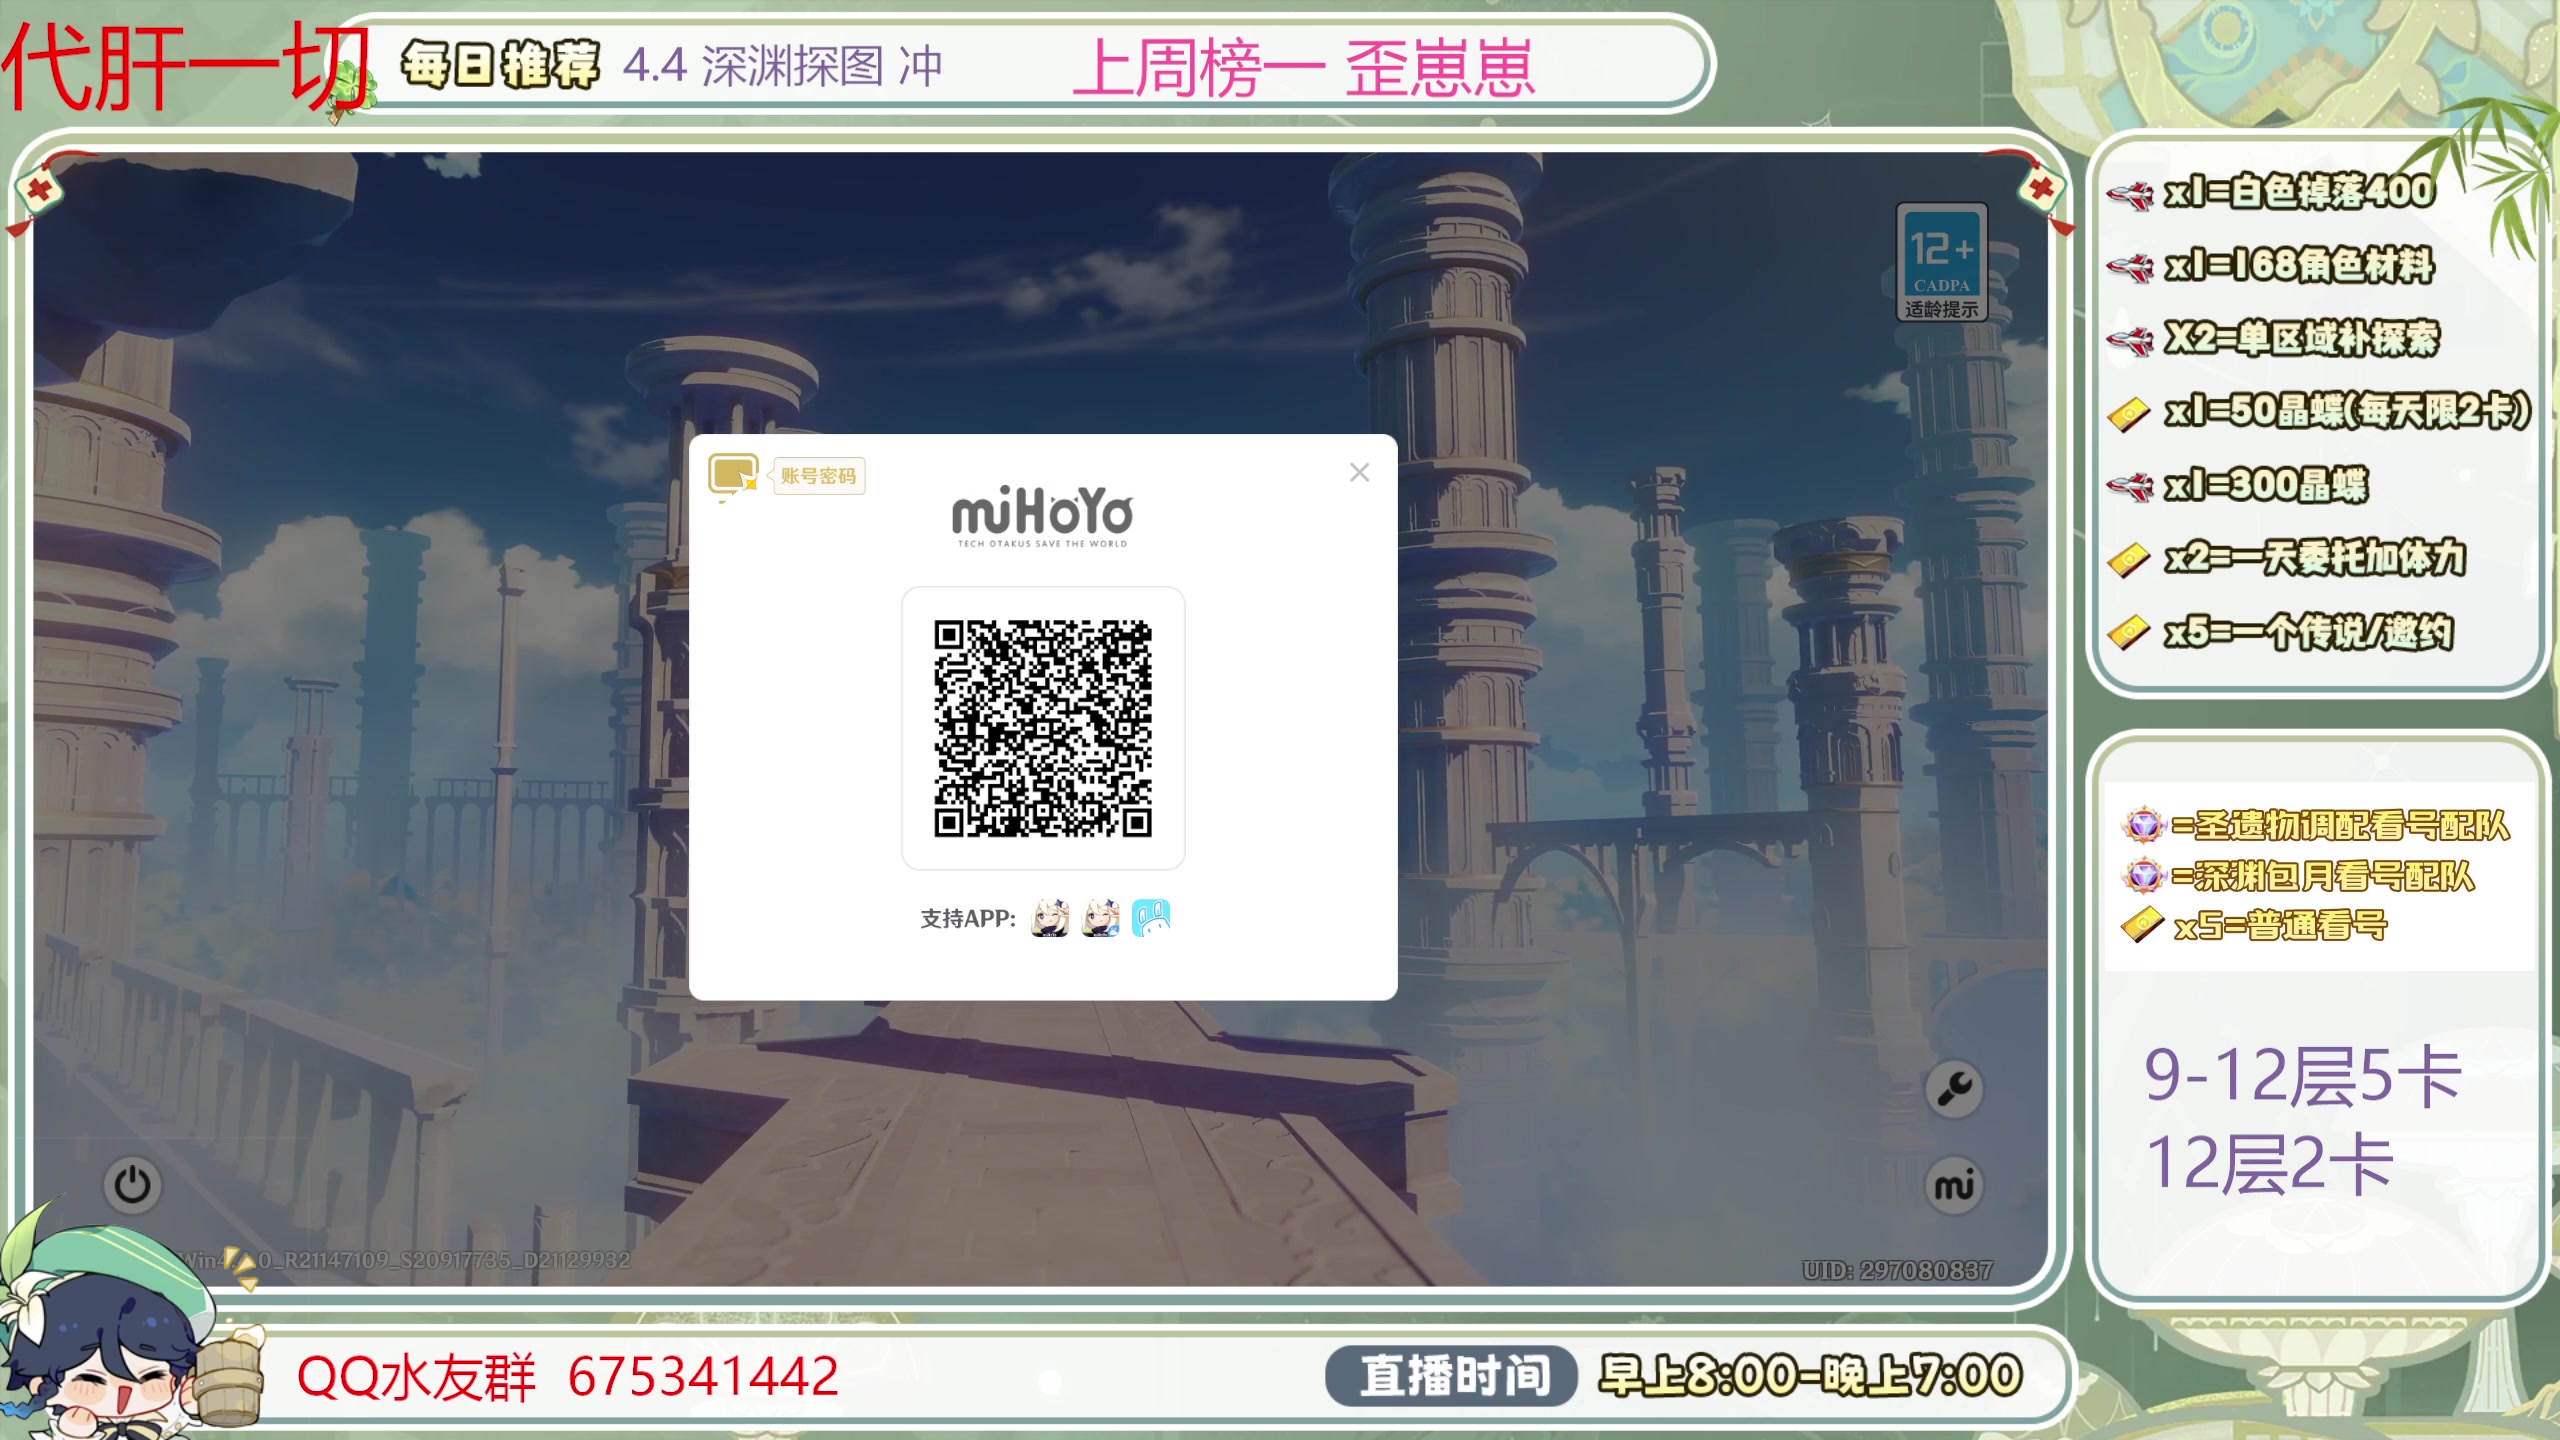Click the 早上8:00-晚上7:00 schedule text
Image resolution: width=2560 pixels, height=1440 pixels.
1810,1376
